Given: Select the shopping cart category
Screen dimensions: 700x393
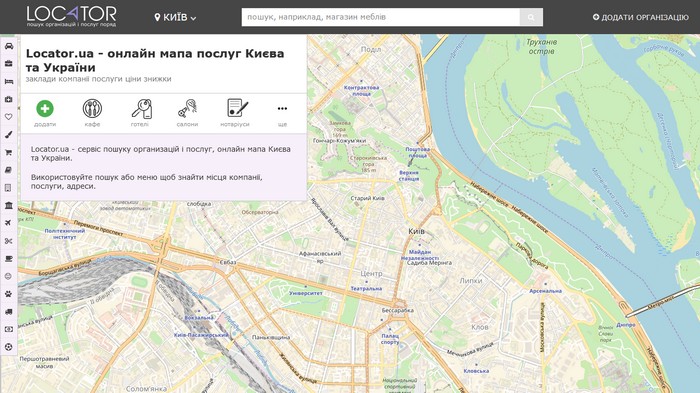Looking at the screenshot, I should [8, 152].
